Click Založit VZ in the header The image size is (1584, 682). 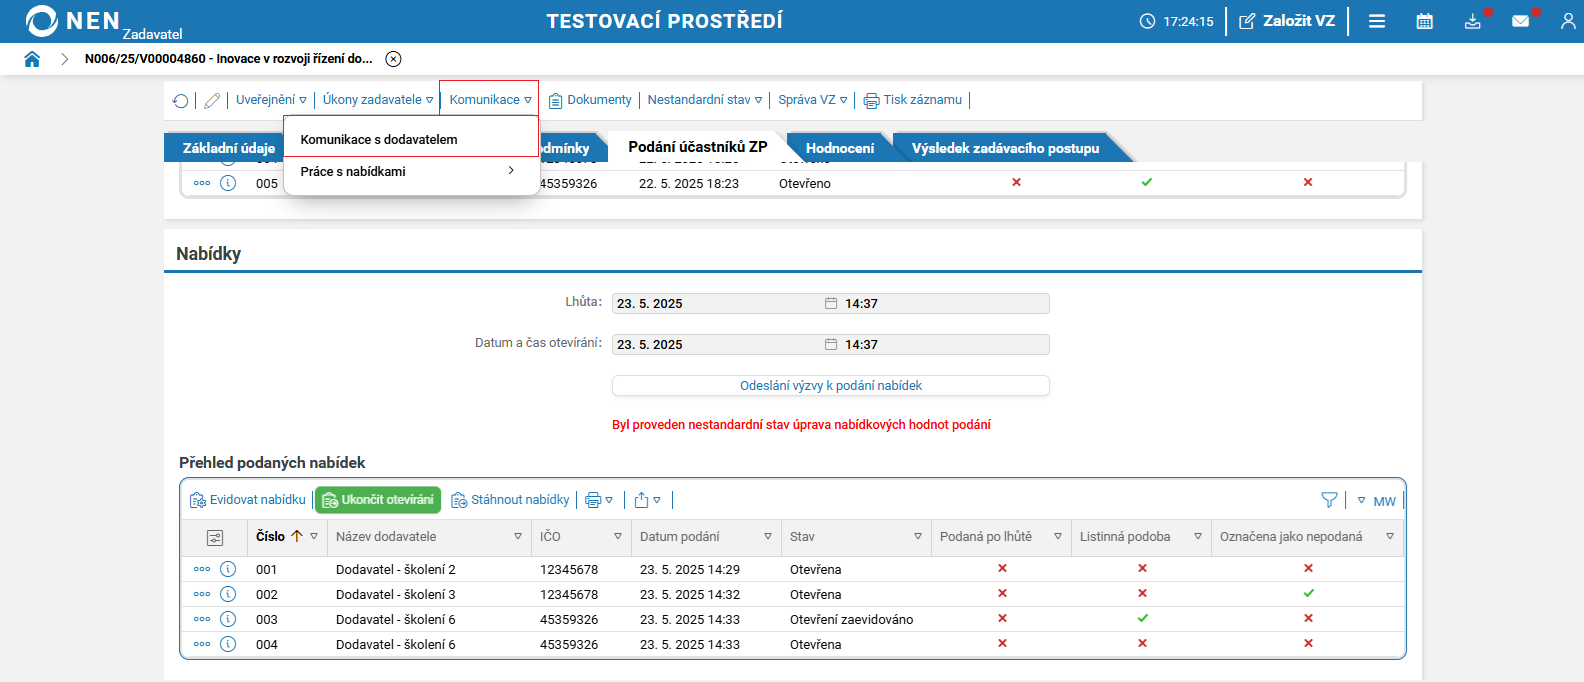(1288, 21)
